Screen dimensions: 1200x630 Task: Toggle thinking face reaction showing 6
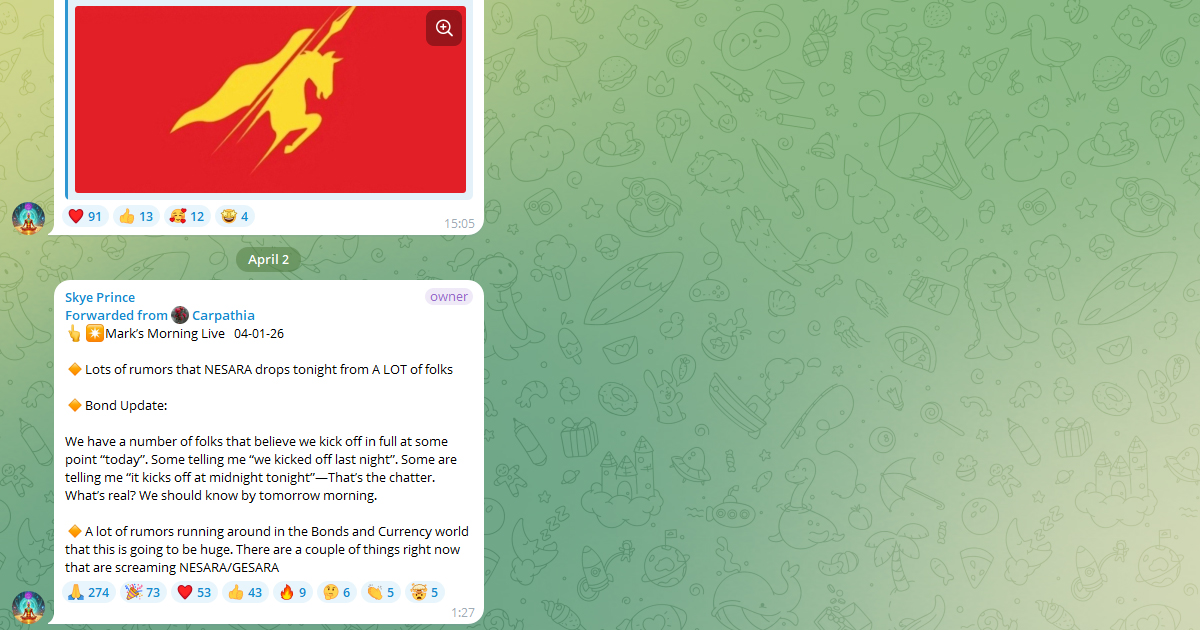coord(336,592)
